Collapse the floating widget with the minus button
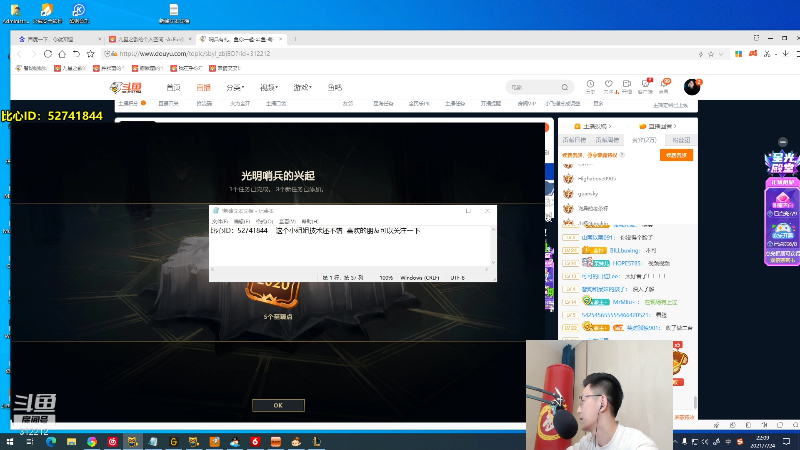The width and height of the screenshot is (800, 450). [x=783, y=142]
